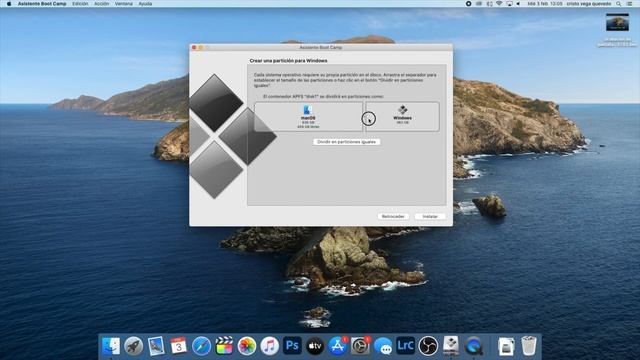The width and height of the screenshot is (640, 360).
Task: Click the volume icon in menu bar
Action: 518,4
